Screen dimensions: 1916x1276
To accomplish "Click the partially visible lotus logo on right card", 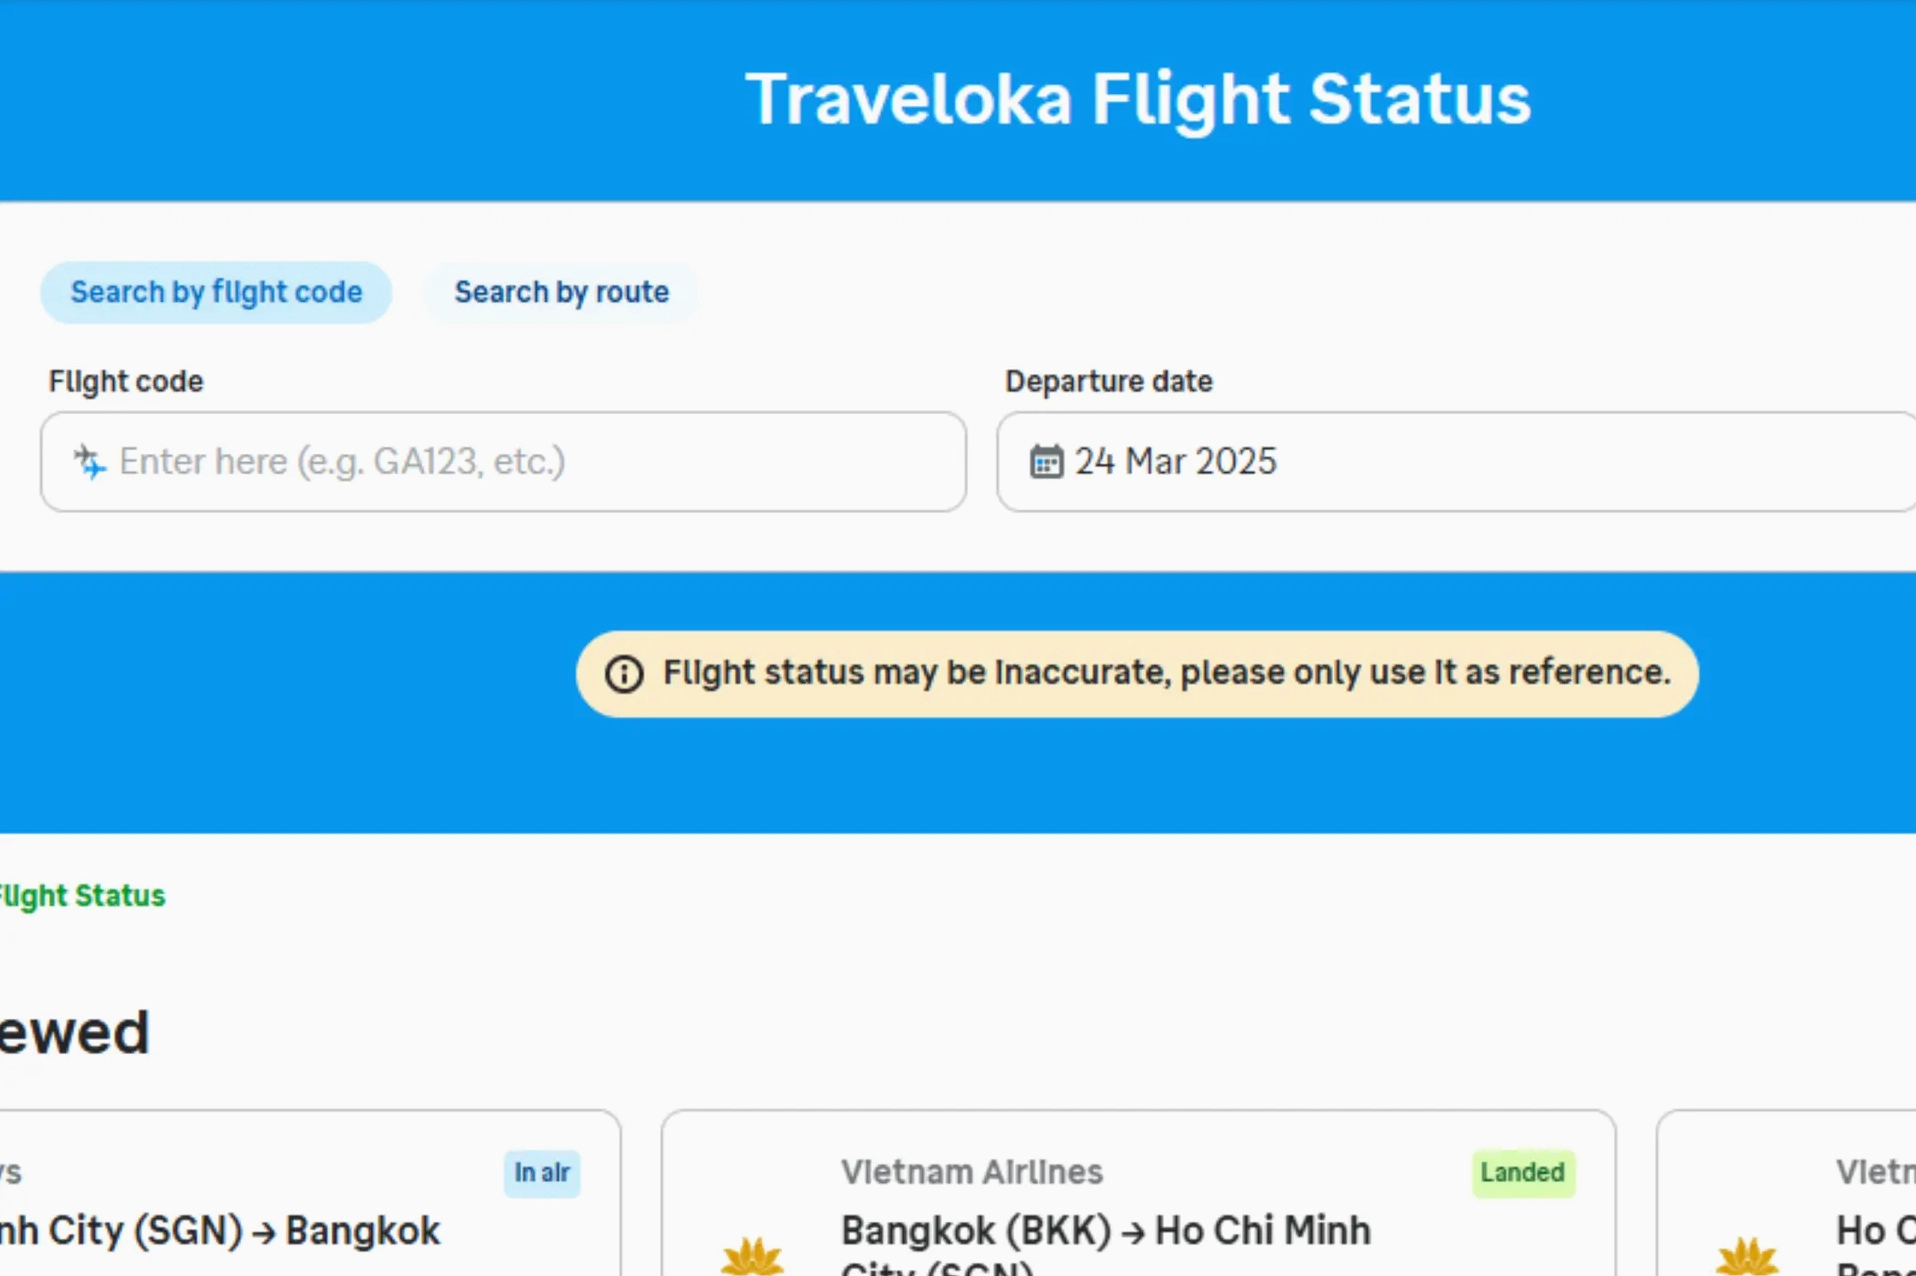I will 1748,1255.
